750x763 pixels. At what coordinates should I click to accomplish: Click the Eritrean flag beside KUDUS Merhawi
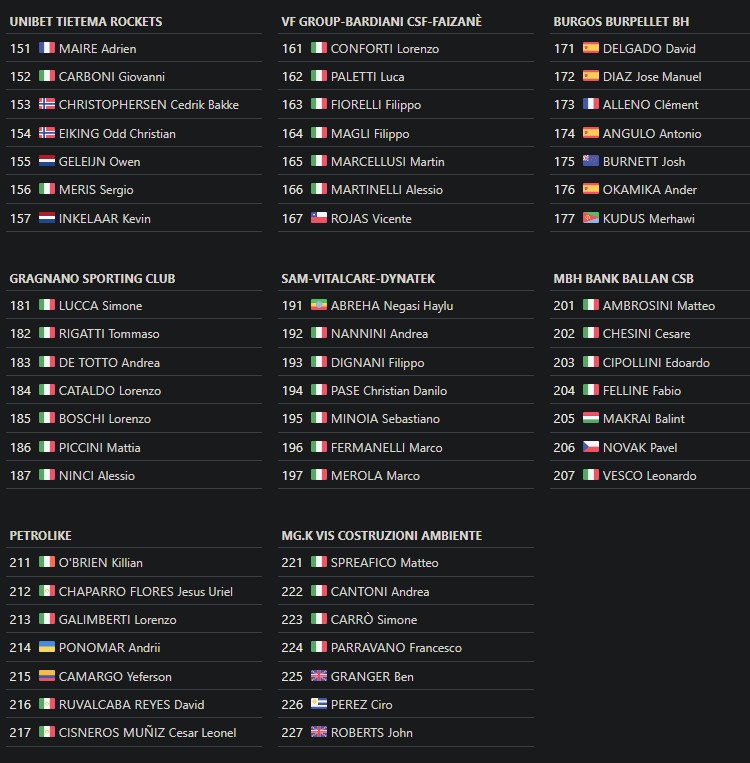591,218
